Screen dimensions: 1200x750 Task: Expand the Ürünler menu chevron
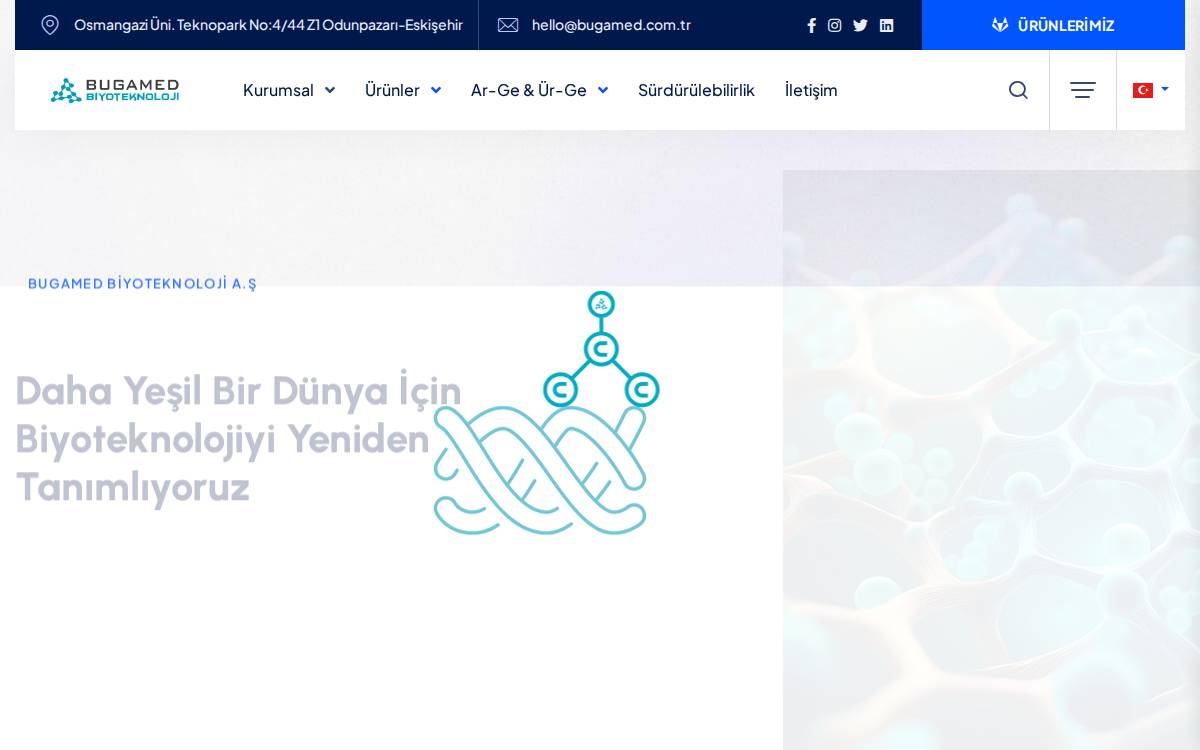436,90
